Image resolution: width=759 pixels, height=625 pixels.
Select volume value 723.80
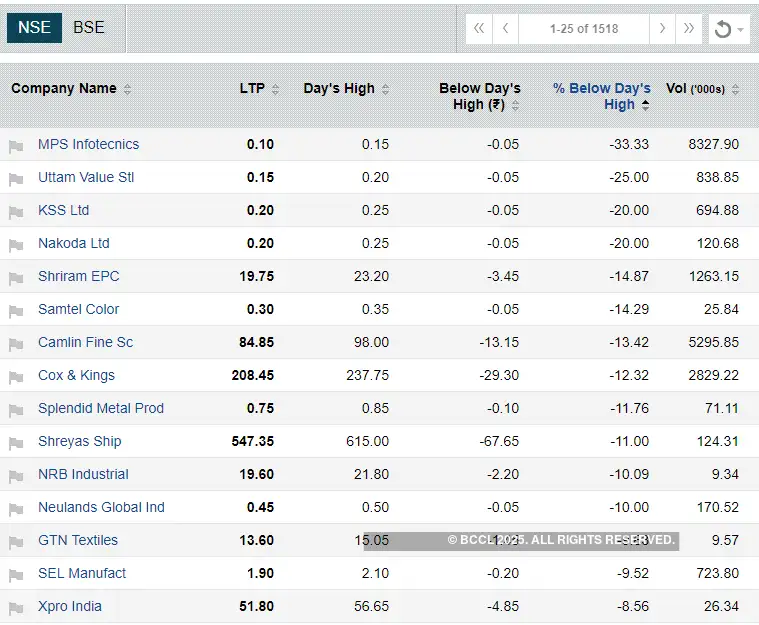click(717, 573)
